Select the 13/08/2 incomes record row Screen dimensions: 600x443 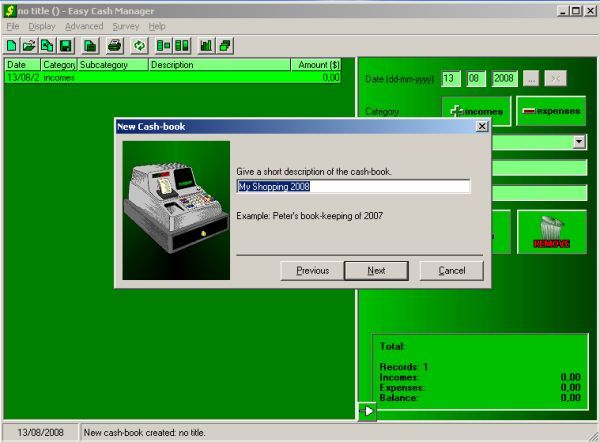[x=173, y=78]
